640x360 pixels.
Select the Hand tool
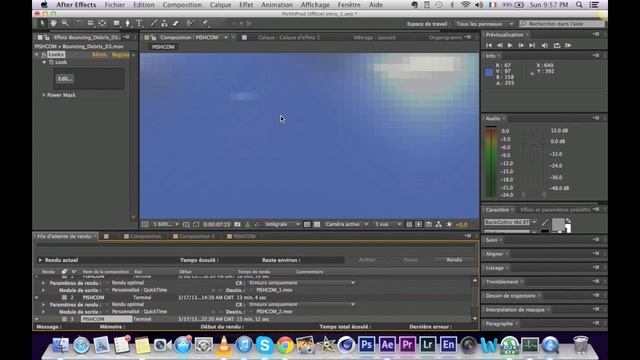point(53,23)
